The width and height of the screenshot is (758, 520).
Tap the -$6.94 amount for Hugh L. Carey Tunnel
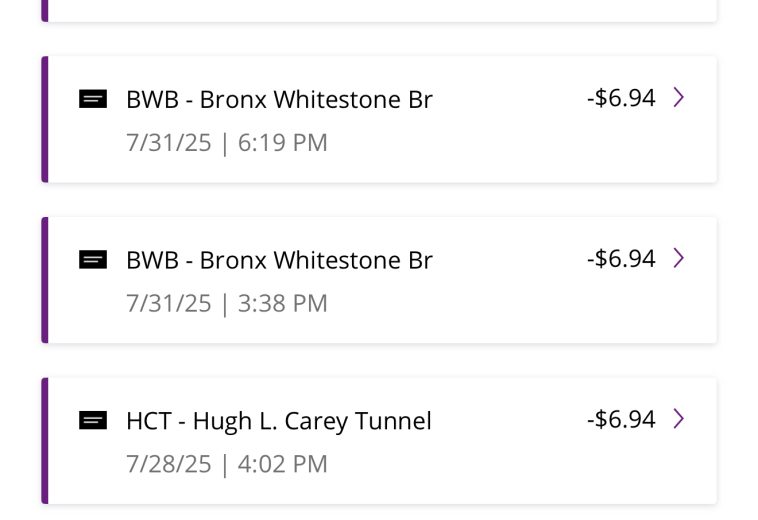621,420
